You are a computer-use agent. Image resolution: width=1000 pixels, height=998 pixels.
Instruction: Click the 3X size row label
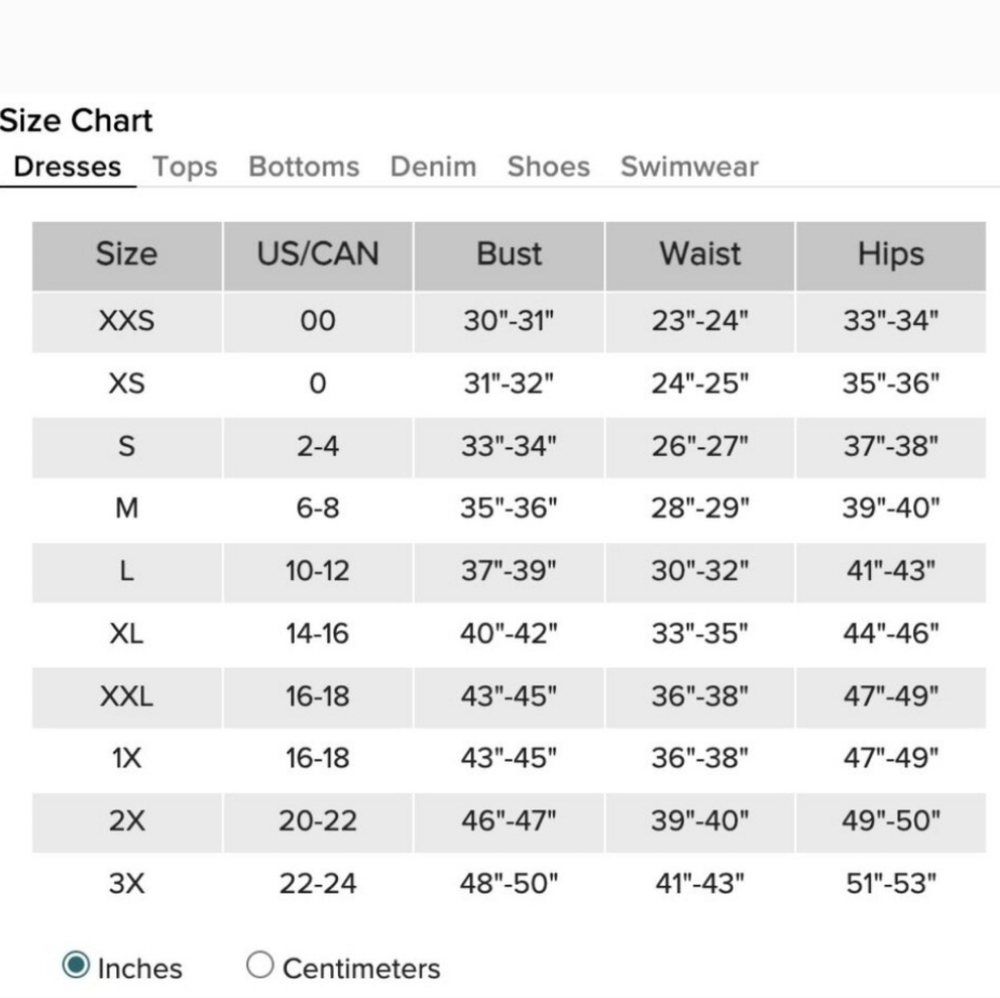click(127, 883)
